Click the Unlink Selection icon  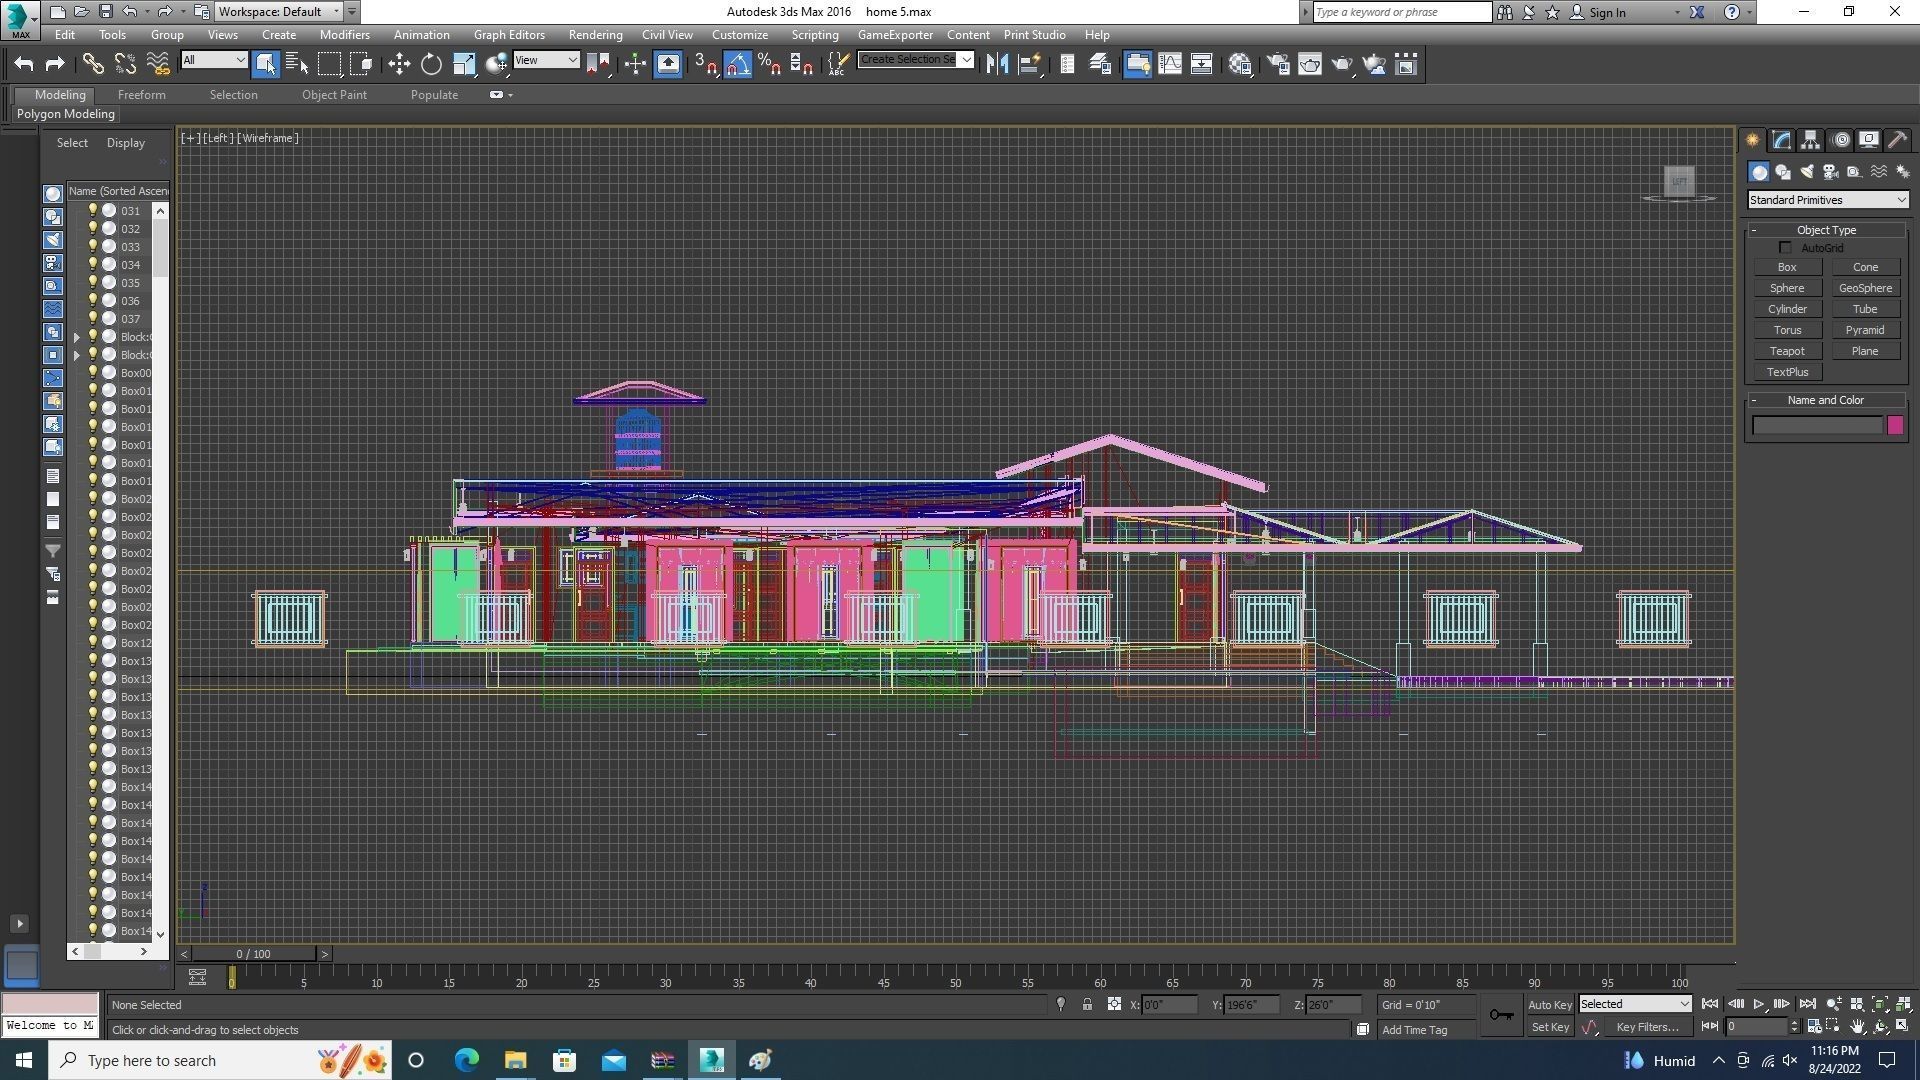pyautogui.click(x=125, y=64)
